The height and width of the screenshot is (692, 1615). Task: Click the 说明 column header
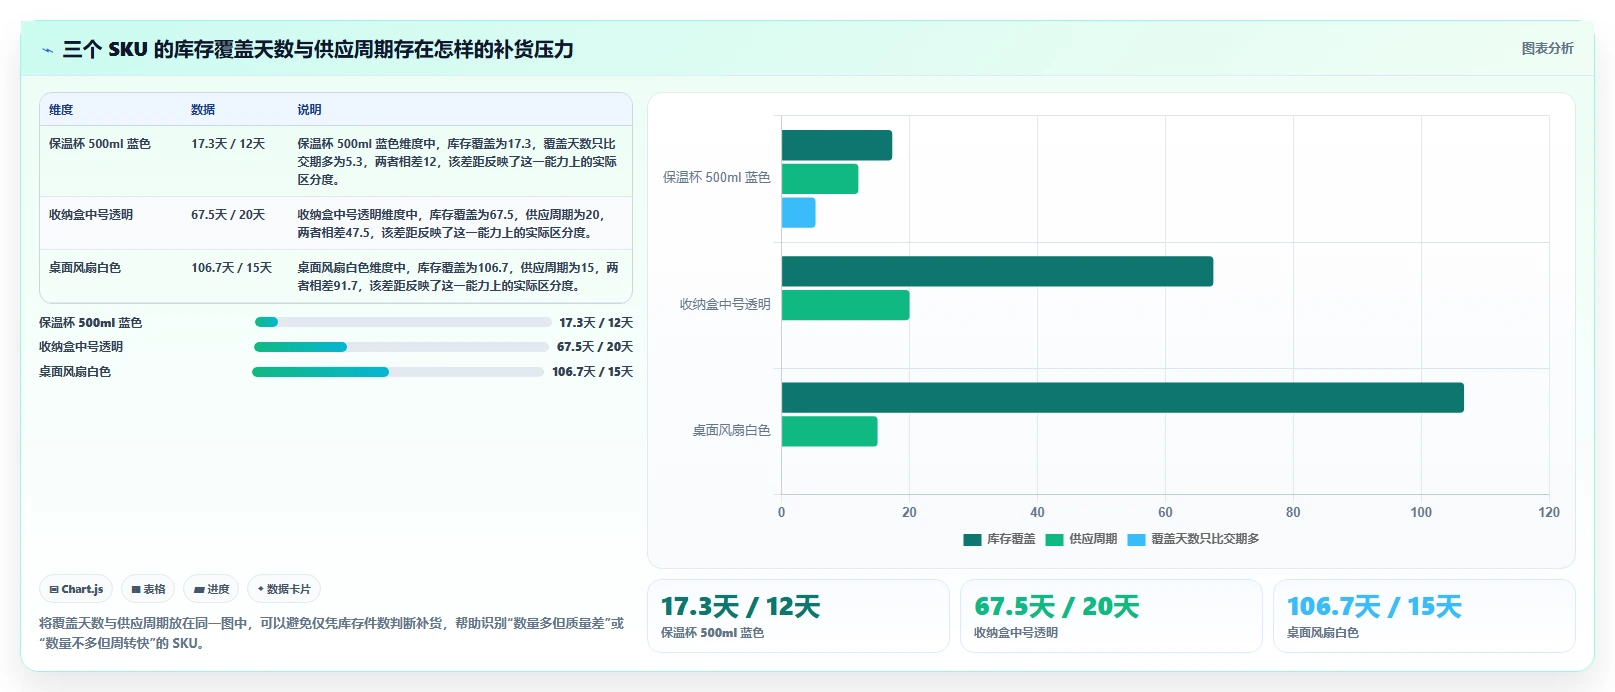pos(309,110)
